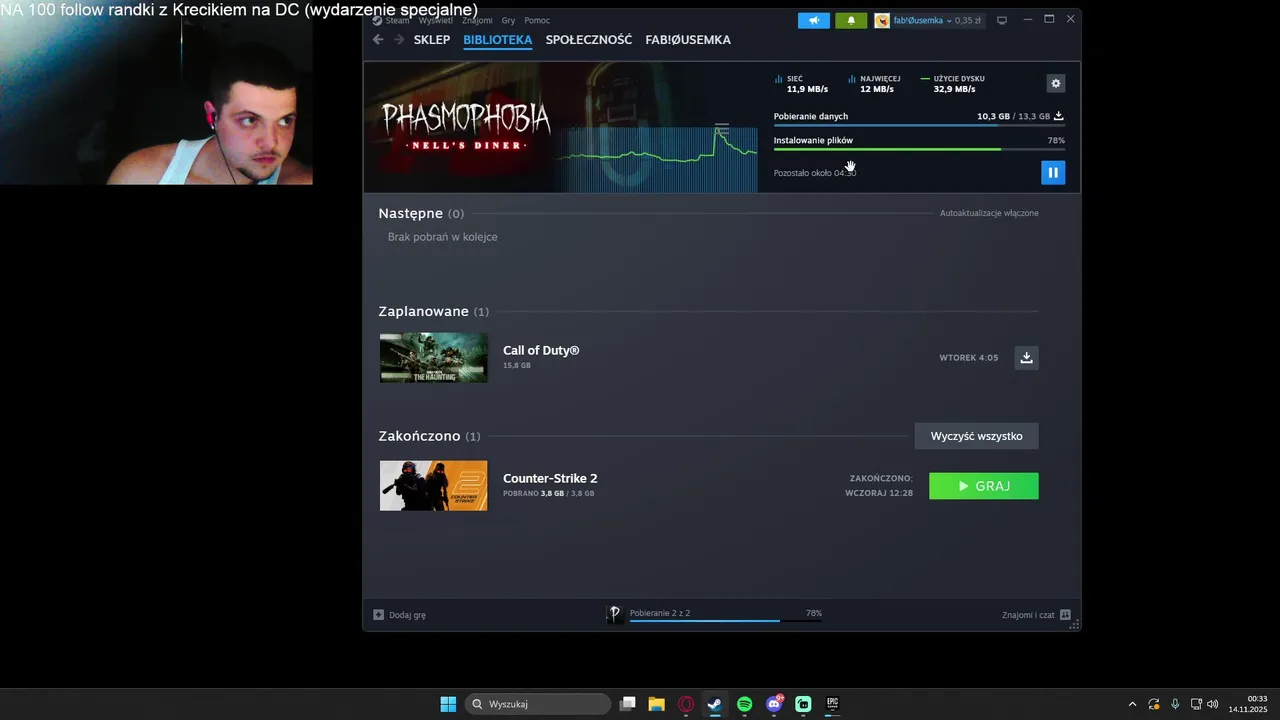This screenshot has height=720, width=1280.
Task: Show hidden system tray icons
Action: point(1132,704)
